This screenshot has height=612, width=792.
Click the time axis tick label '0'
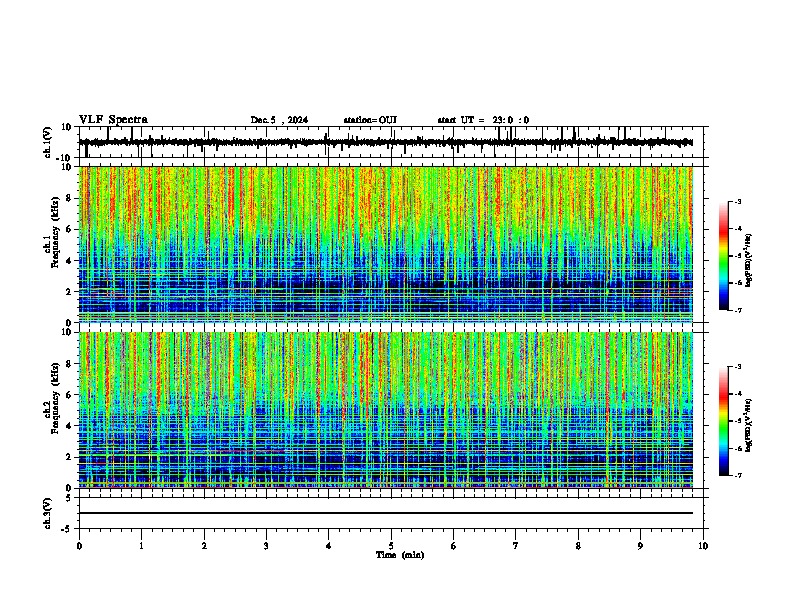[79, 546]
